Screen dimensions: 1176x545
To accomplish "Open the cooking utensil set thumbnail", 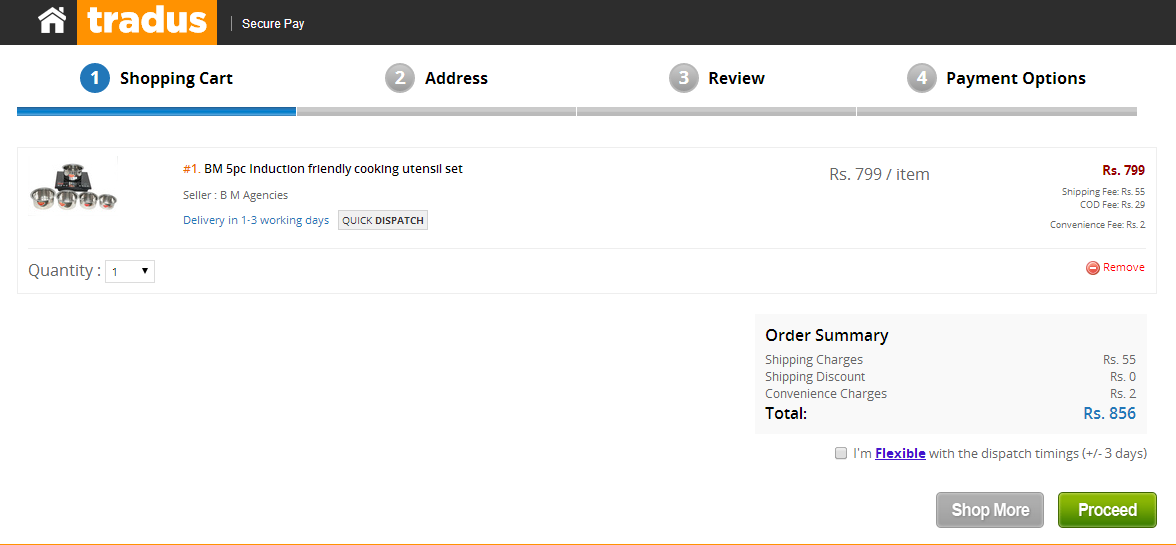I will point(74,186).
